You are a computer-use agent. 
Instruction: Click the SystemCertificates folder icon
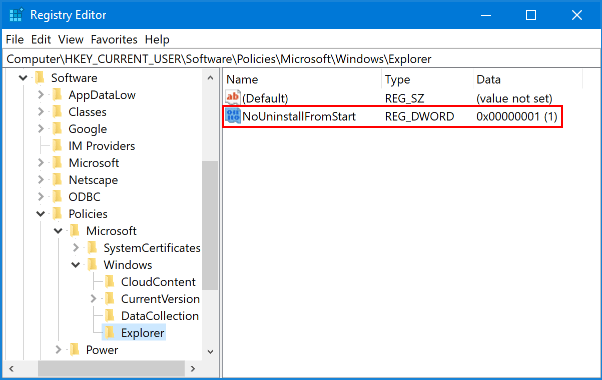point(92,248)
